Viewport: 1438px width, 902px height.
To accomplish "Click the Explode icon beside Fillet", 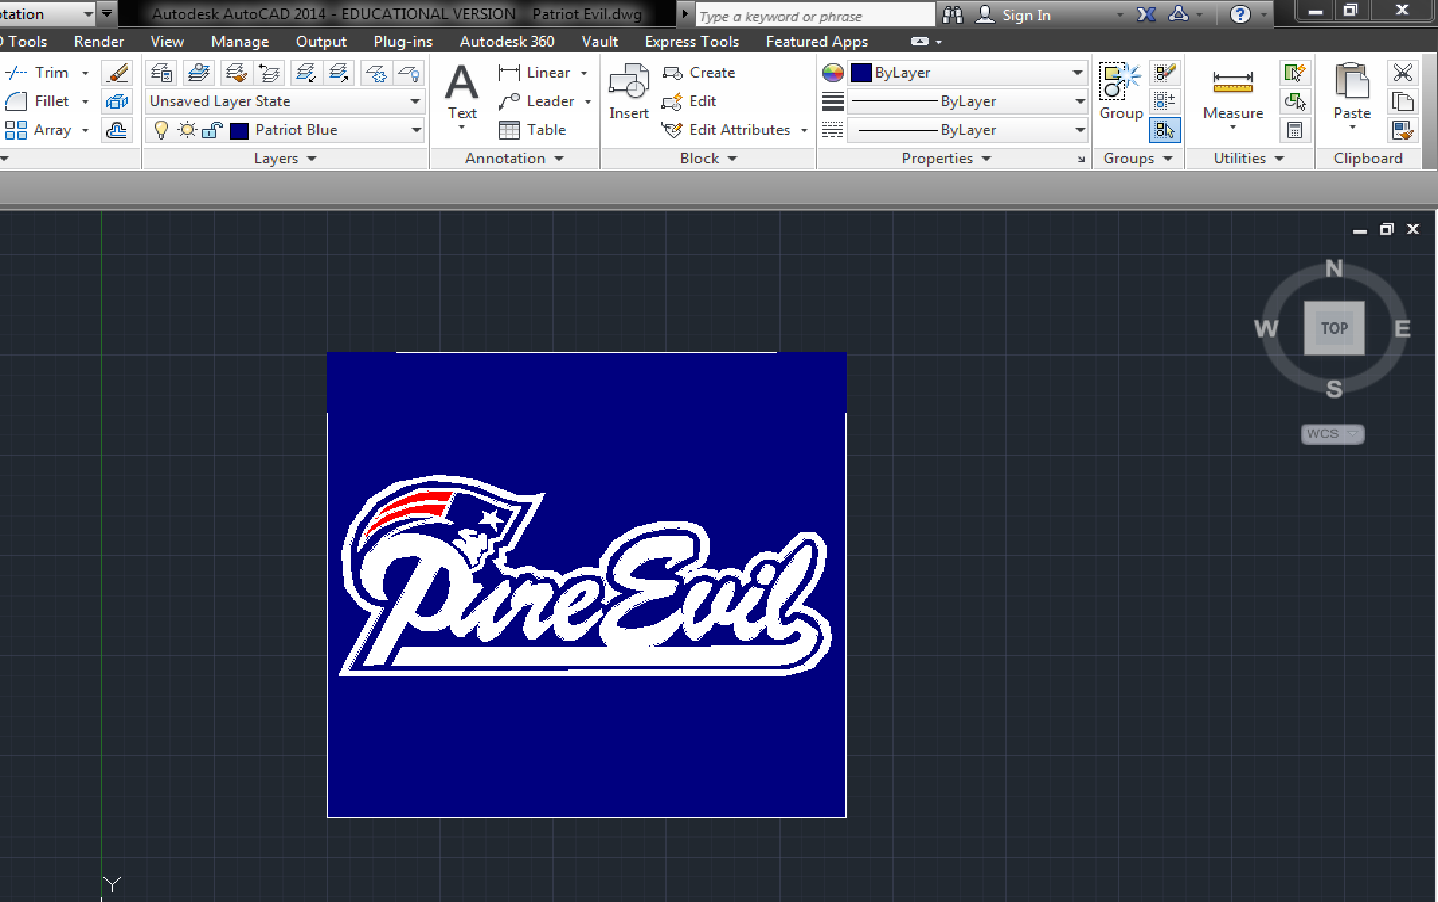I will coord(117,101).
